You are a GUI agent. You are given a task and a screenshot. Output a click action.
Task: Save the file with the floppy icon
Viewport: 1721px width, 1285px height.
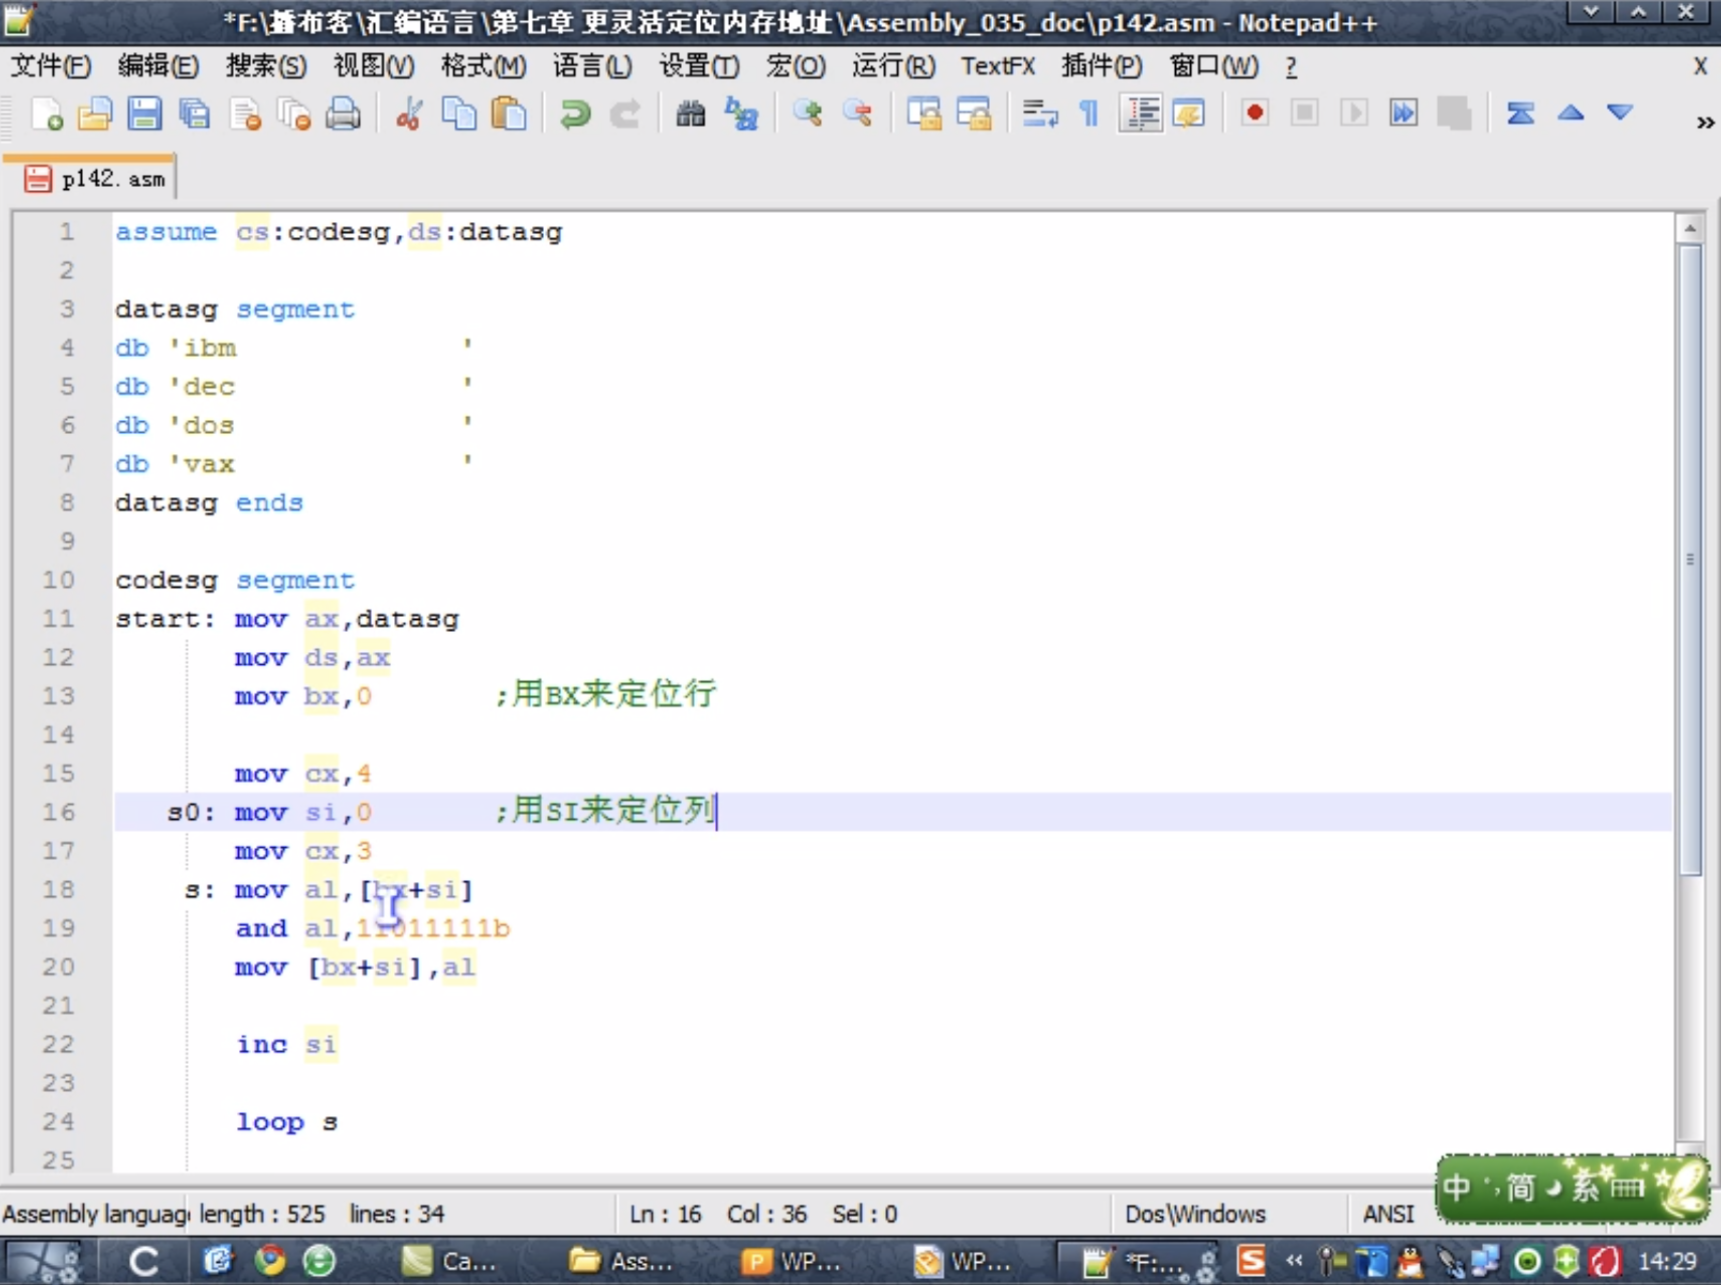144,114
